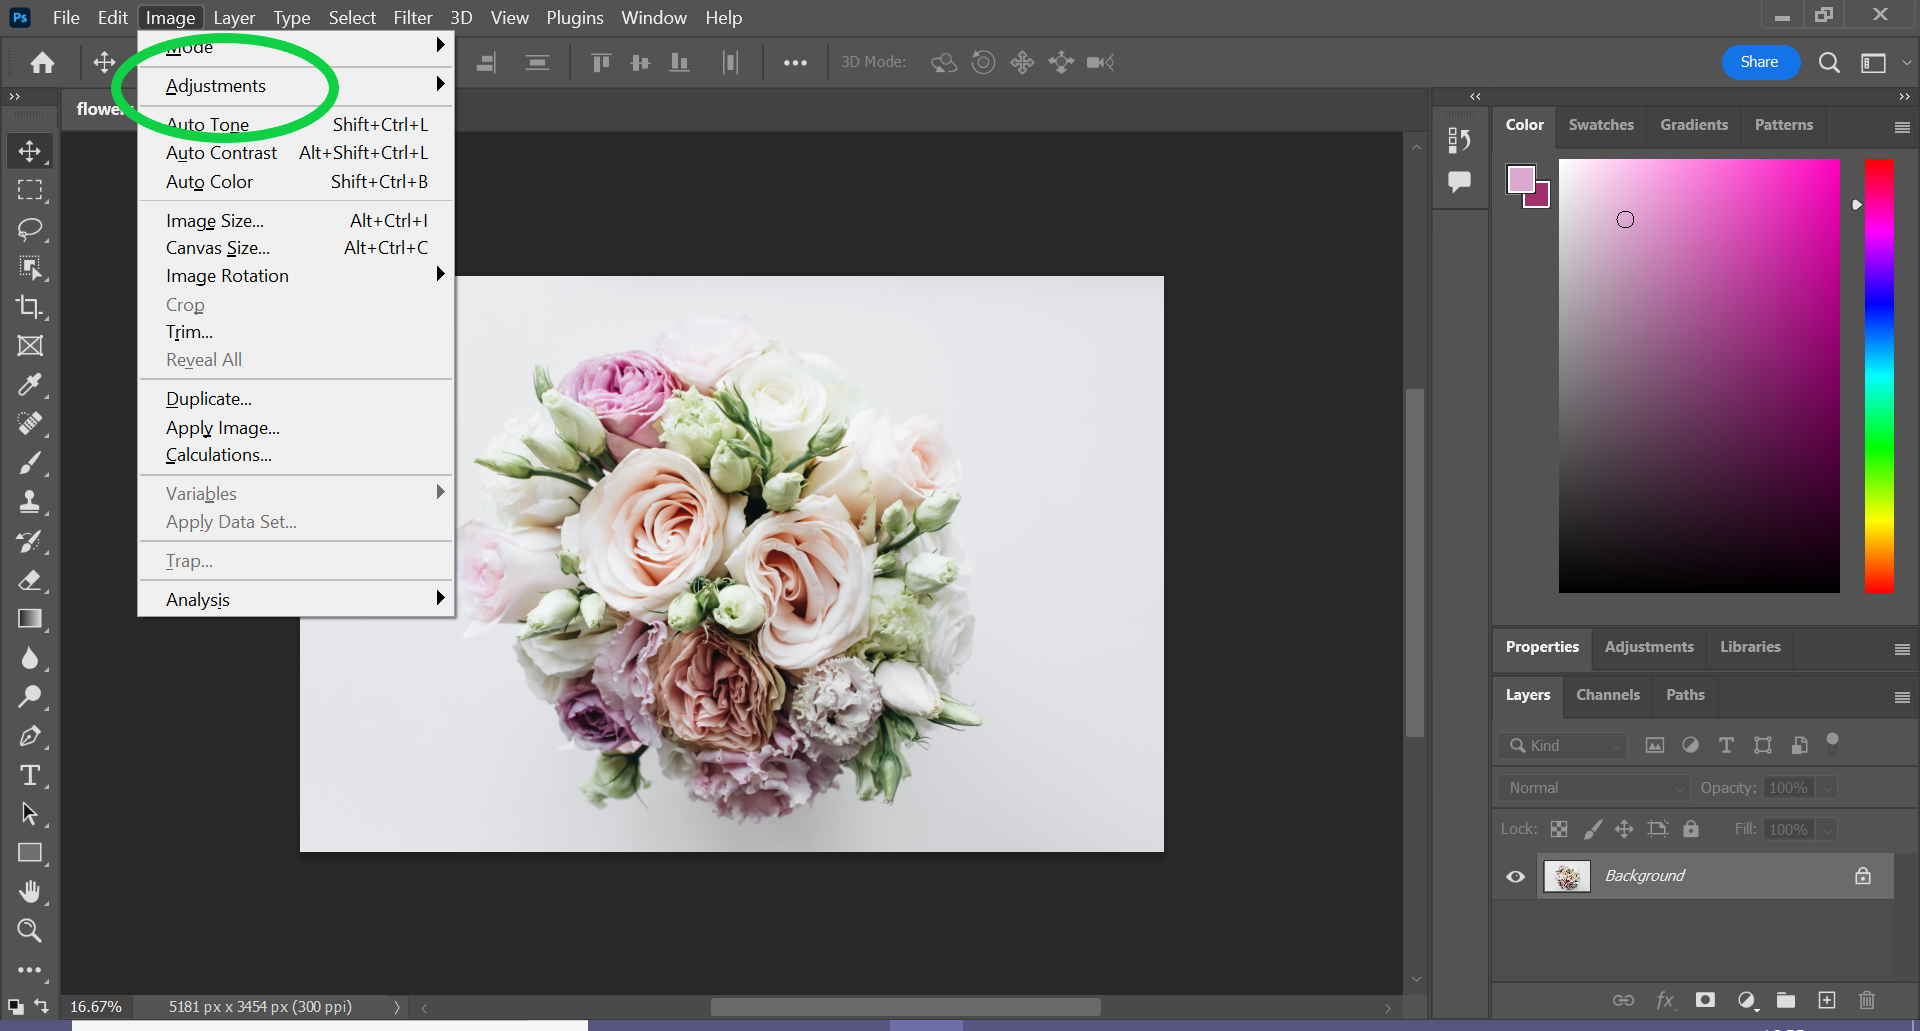Toggle lock transparent pixels icon
The width and height of the screenshot is (1920, 1031).
click(1559, 829)
